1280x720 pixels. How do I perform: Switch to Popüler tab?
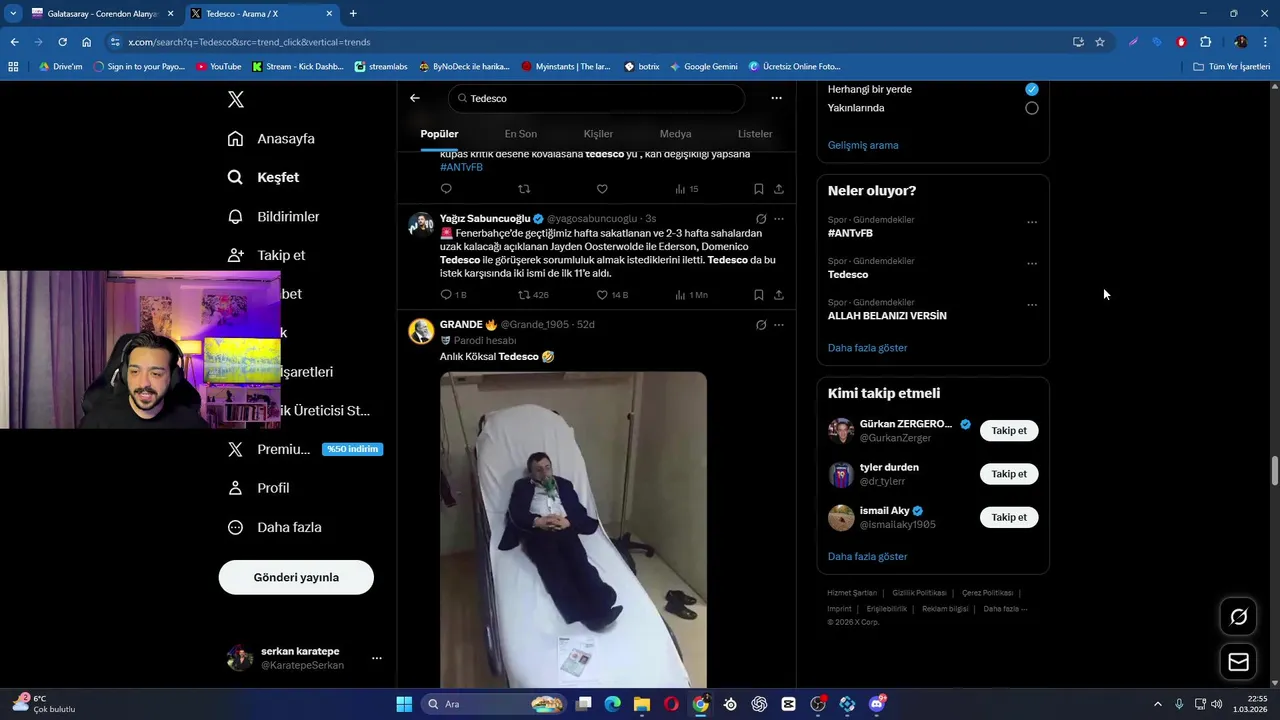[x=439, y=134]
